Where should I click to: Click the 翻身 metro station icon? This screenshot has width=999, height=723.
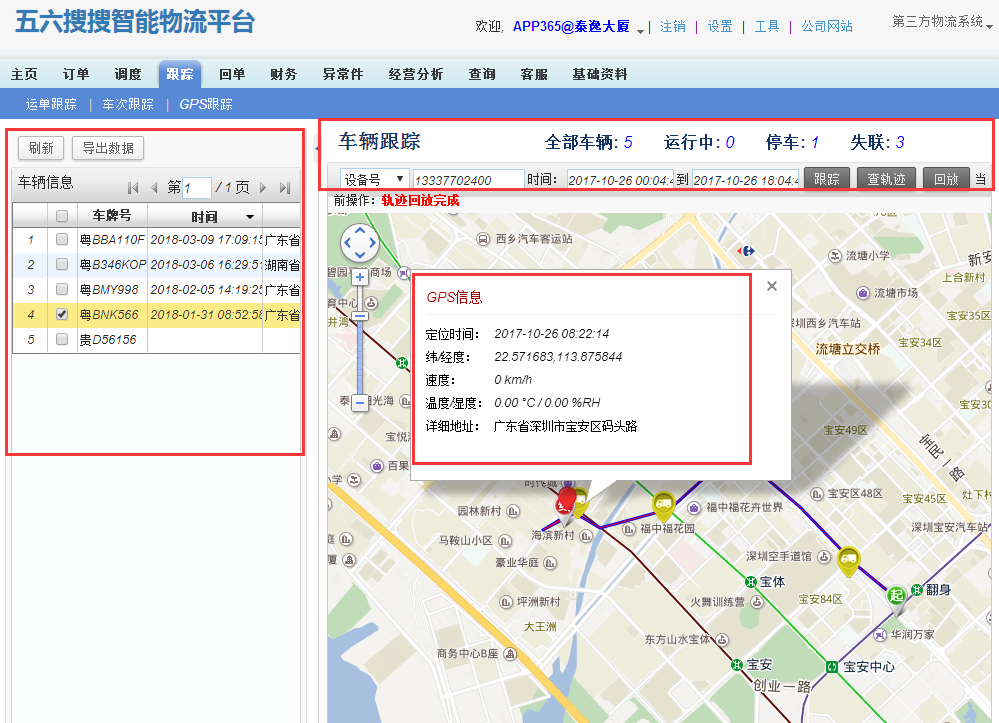(917, 590)
